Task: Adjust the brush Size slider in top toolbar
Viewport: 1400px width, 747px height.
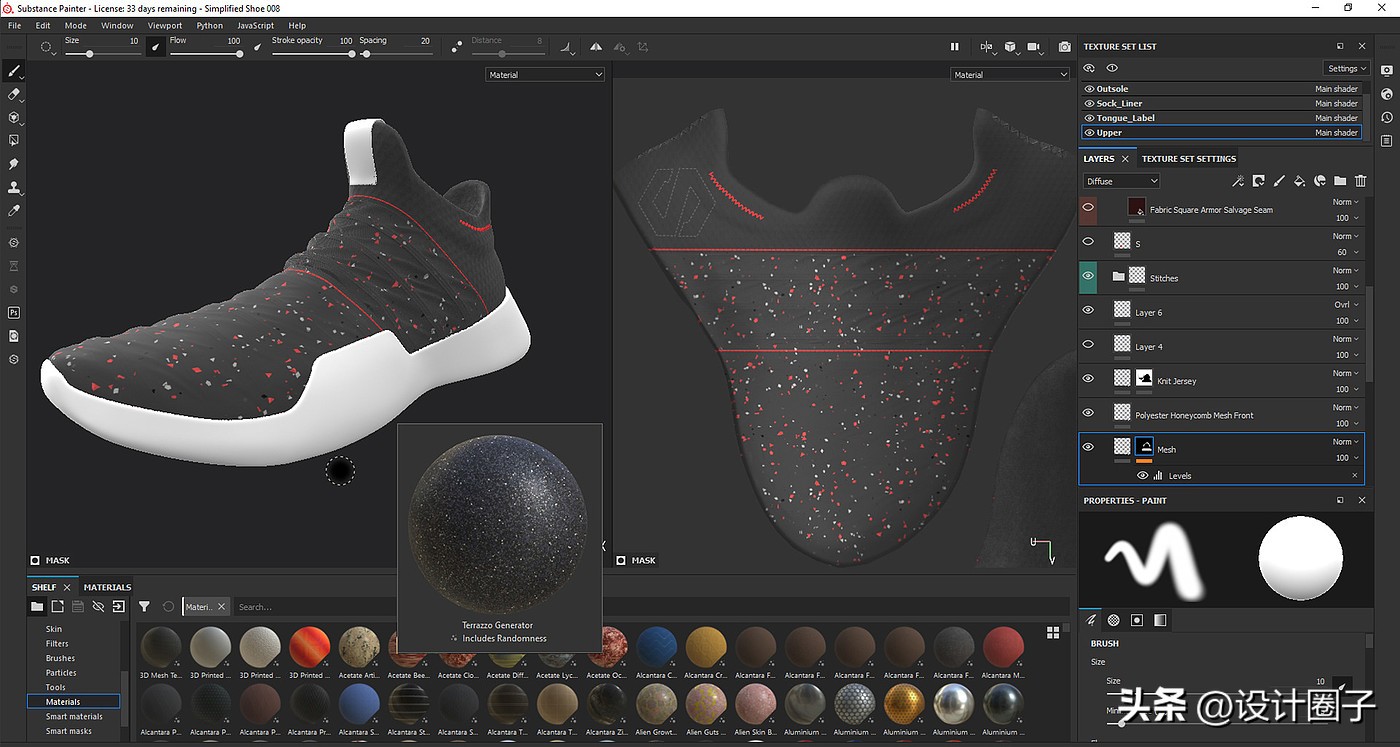Action: point(102,53)
